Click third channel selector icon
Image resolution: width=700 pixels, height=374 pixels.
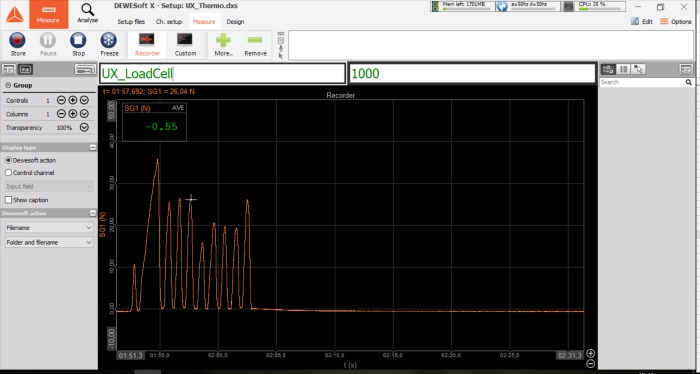(x=638, y=69)
